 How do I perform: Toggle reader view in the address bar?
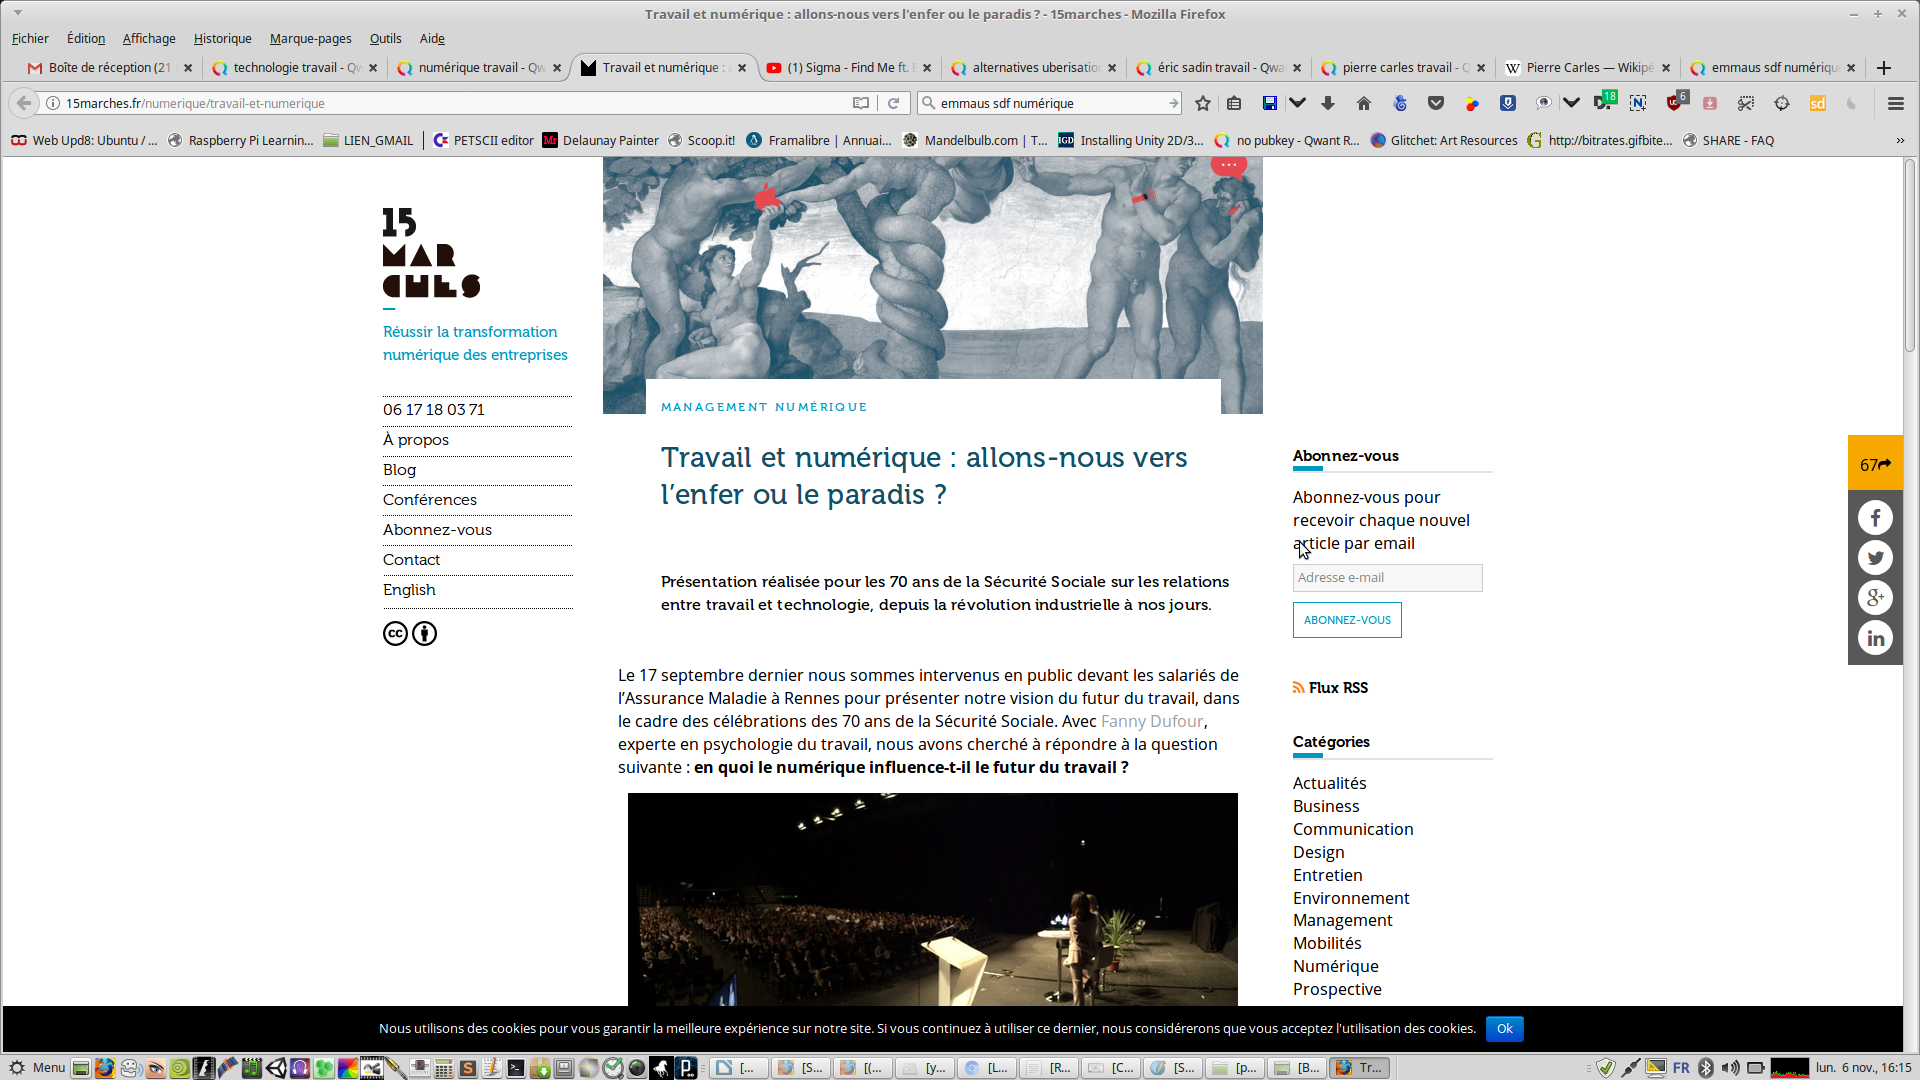(x=860, y=103)
